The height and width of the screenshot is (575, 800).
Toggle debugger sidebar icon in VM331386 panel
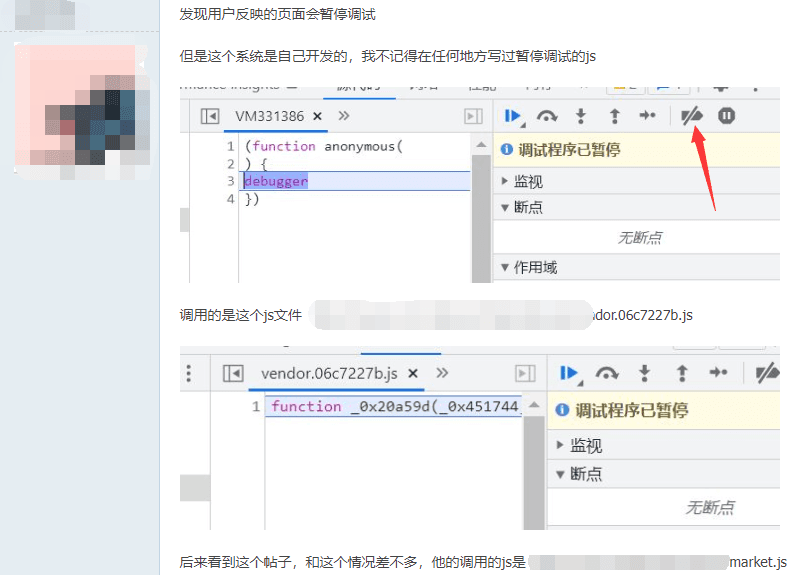(473, 116)
